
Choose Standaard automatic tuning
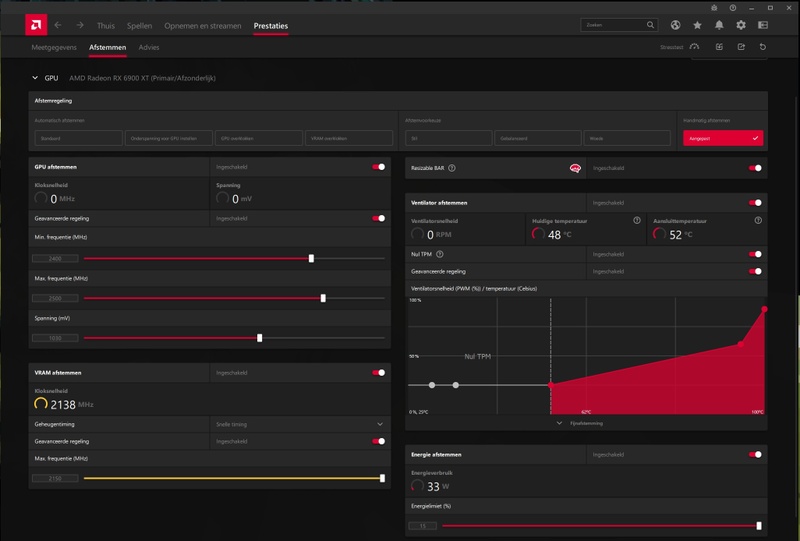(79, 138)
